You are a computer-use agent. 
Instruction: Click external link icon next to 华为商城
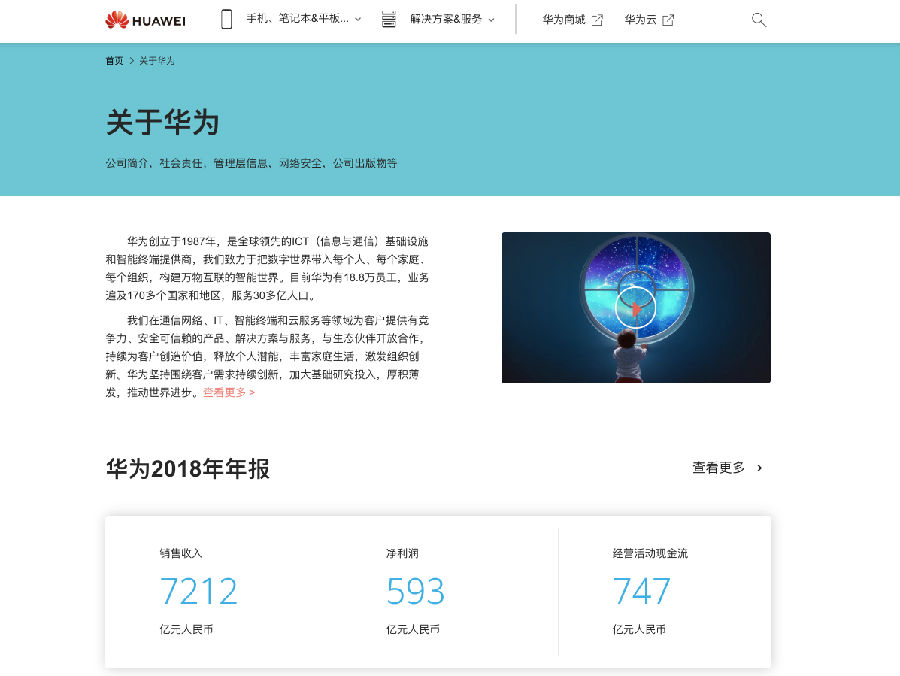click(x=598, y=20)
